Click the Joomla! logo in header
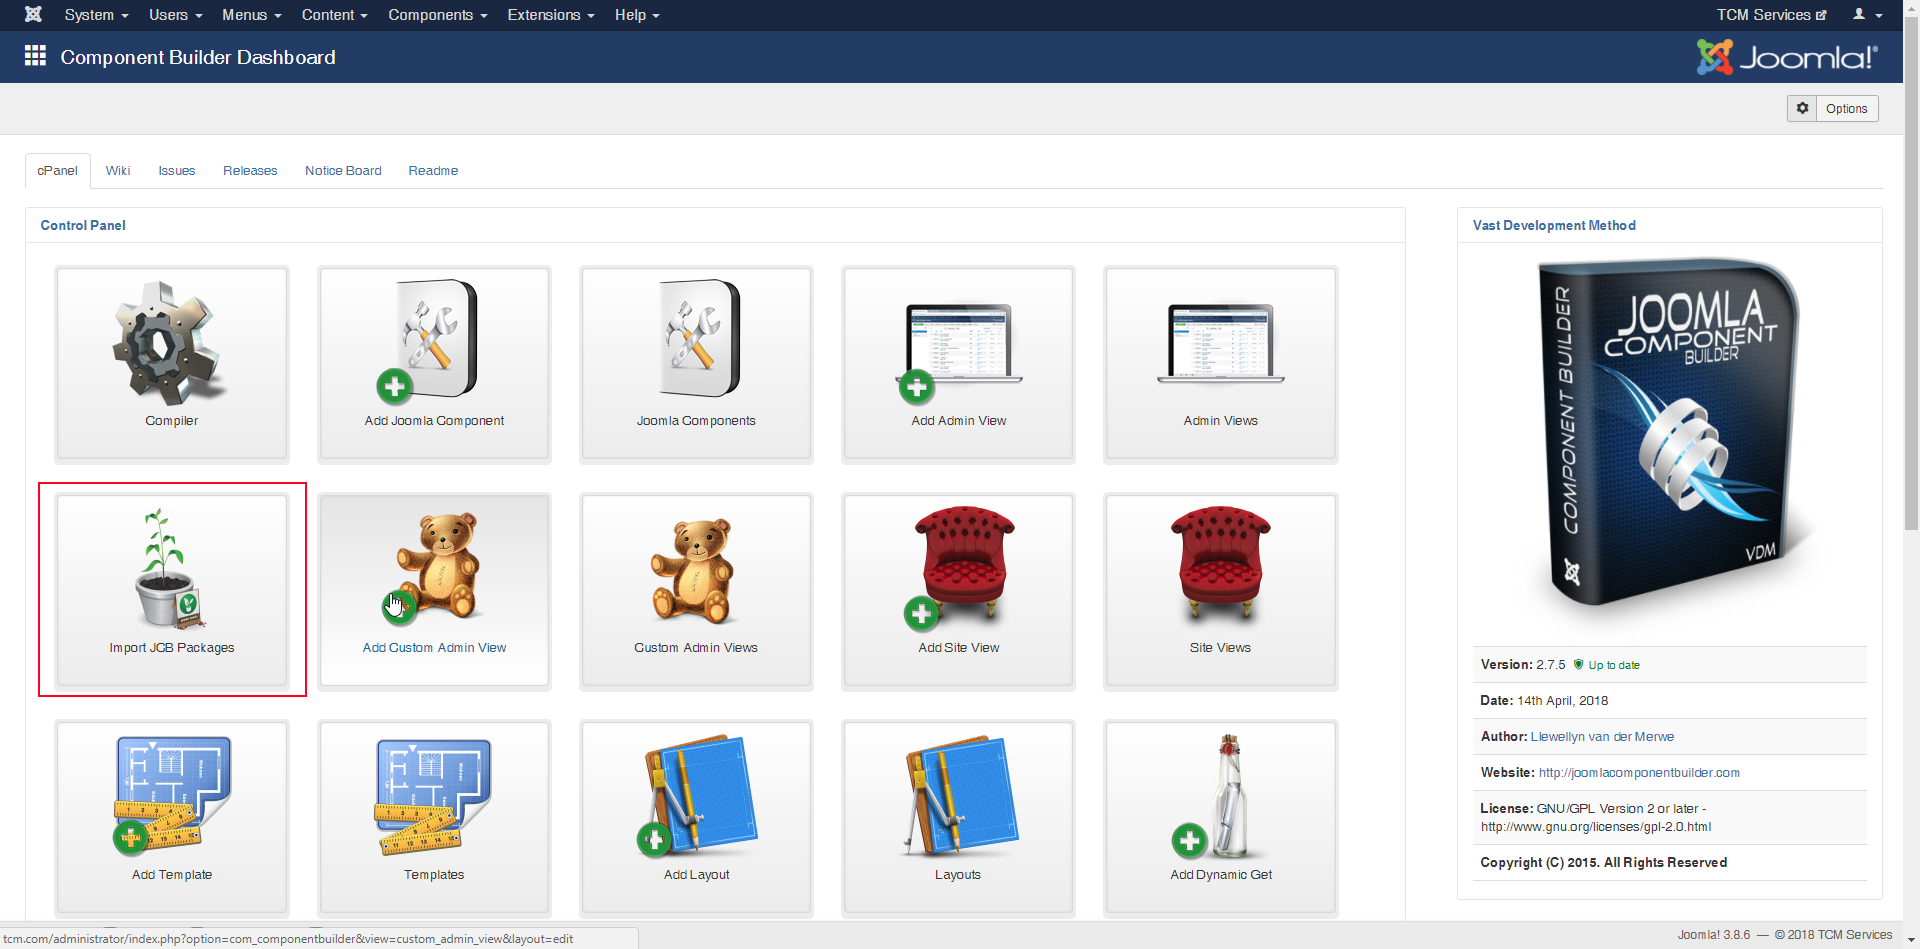 point(1788,57)
